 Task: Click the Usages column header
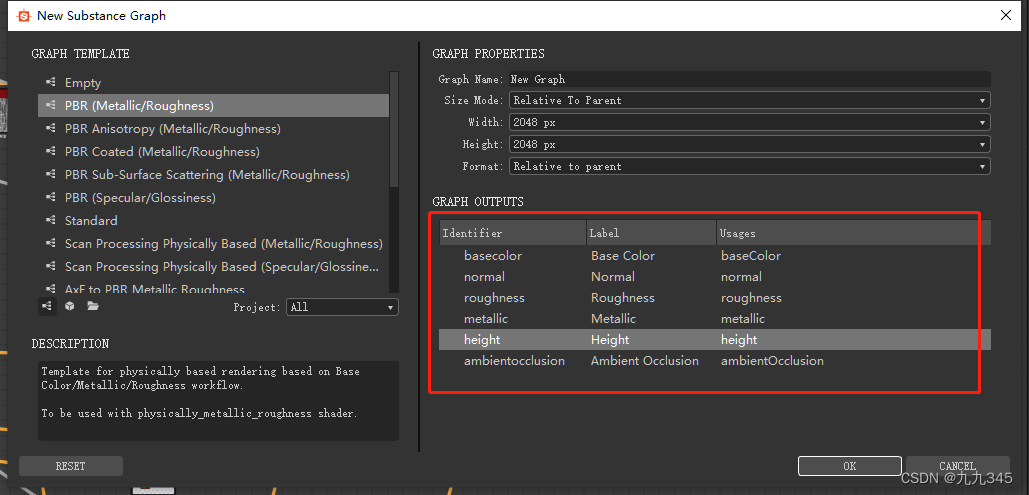[x=854, y=233]
